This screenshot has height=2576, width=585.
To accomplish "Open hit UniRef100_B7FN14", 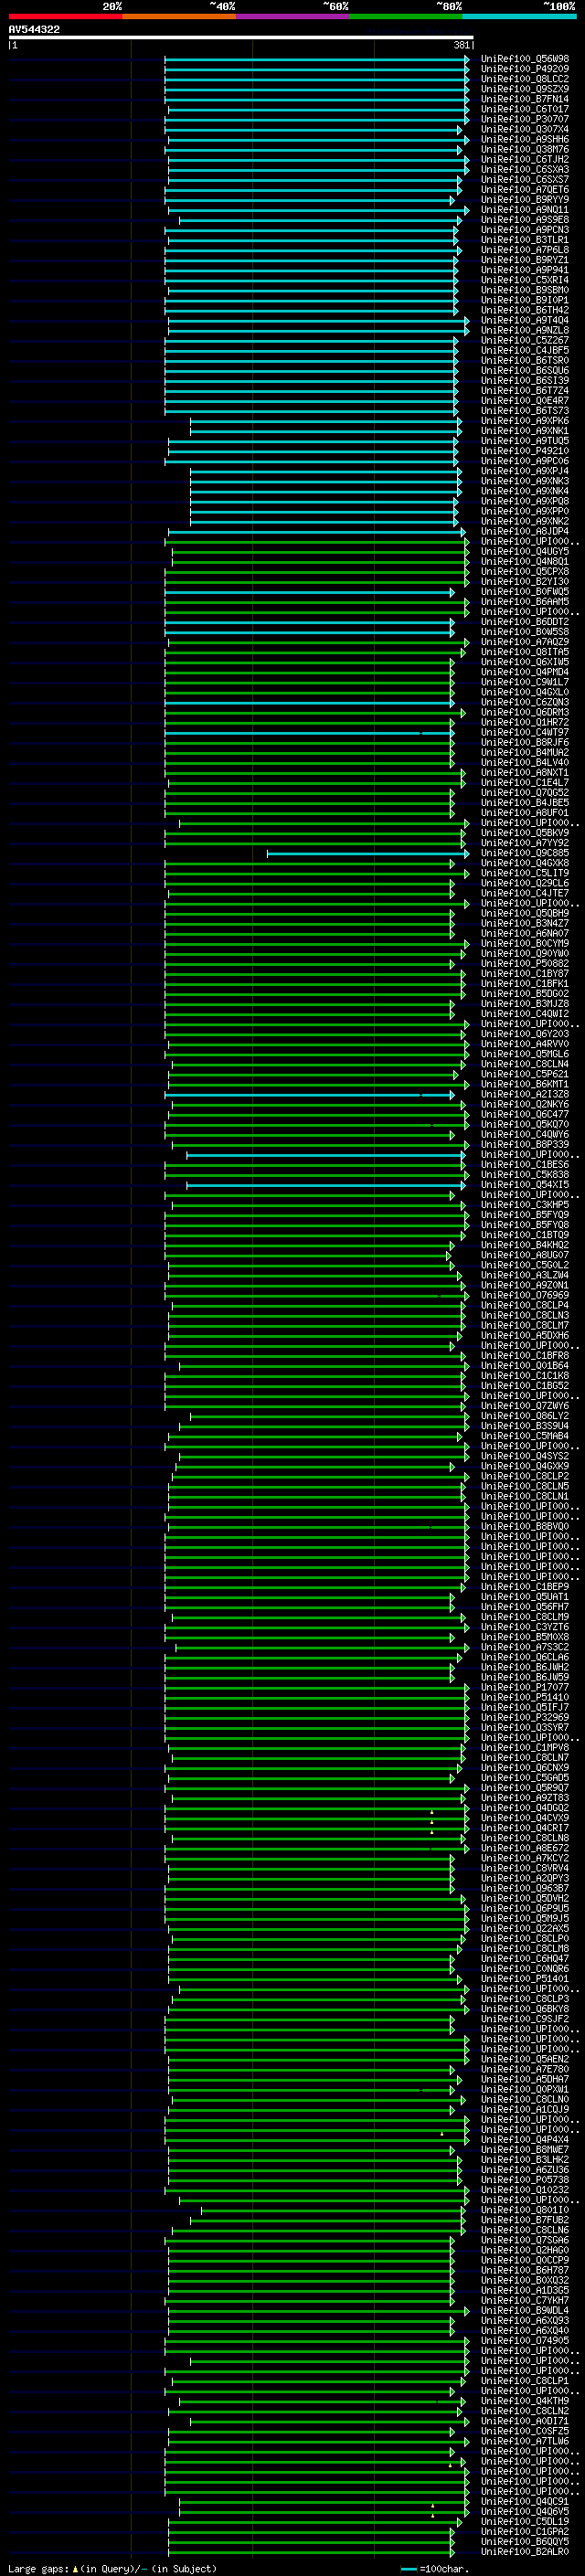I will click(x=525, y=99).
